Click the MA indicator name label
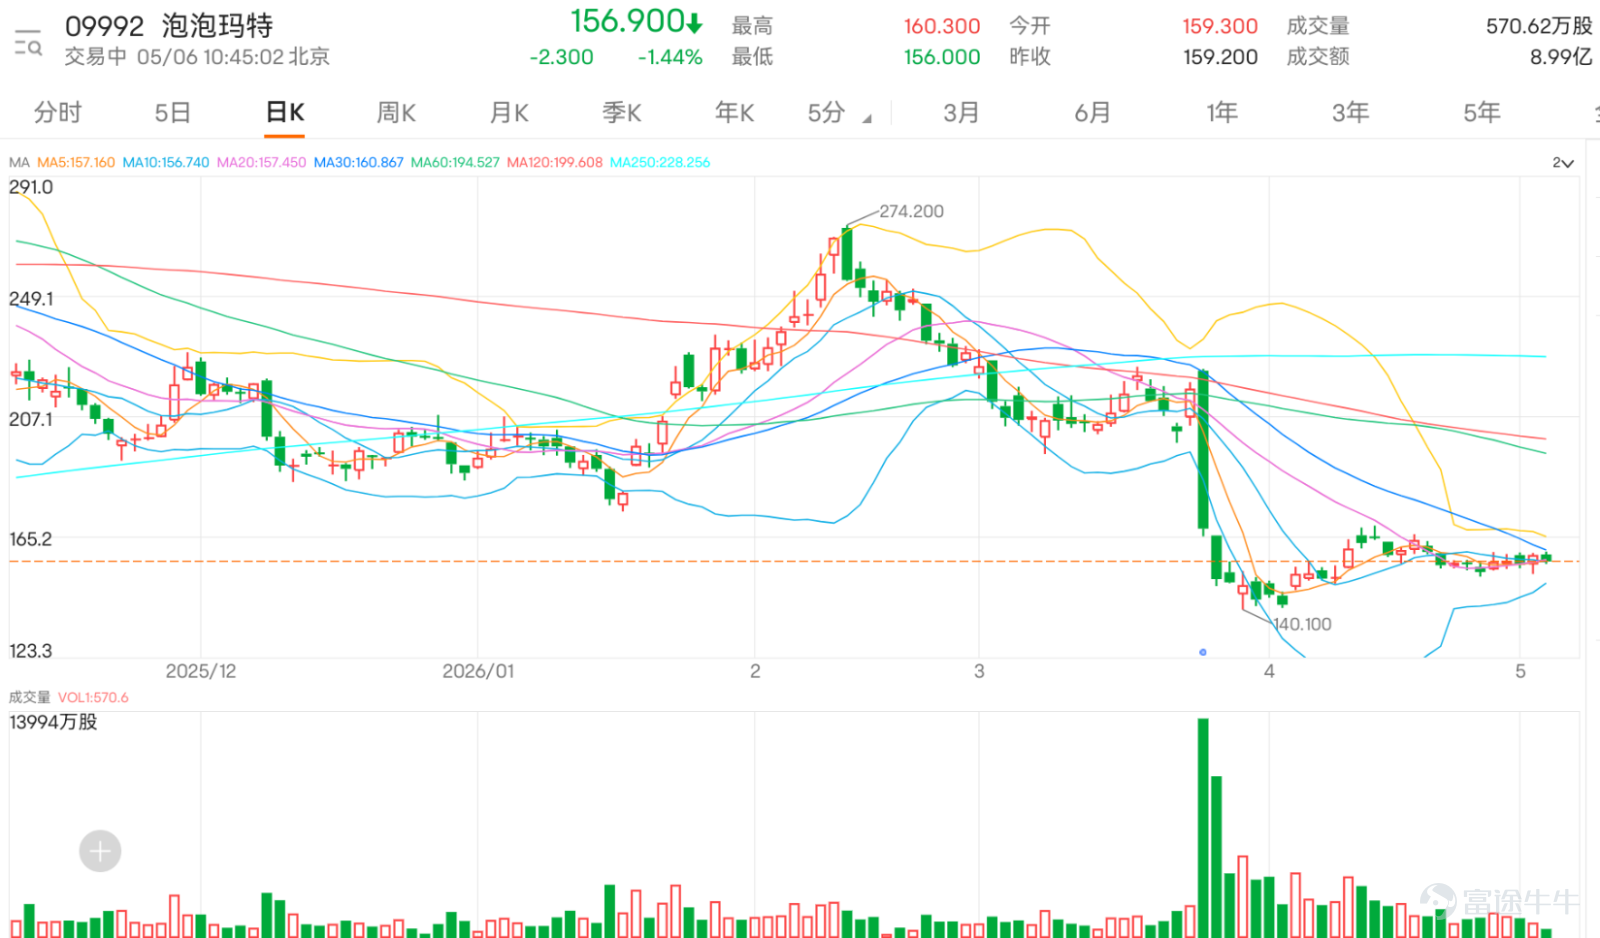This screenshot has height=938, width=1600. pyautogui.click(x=19, y=162)
